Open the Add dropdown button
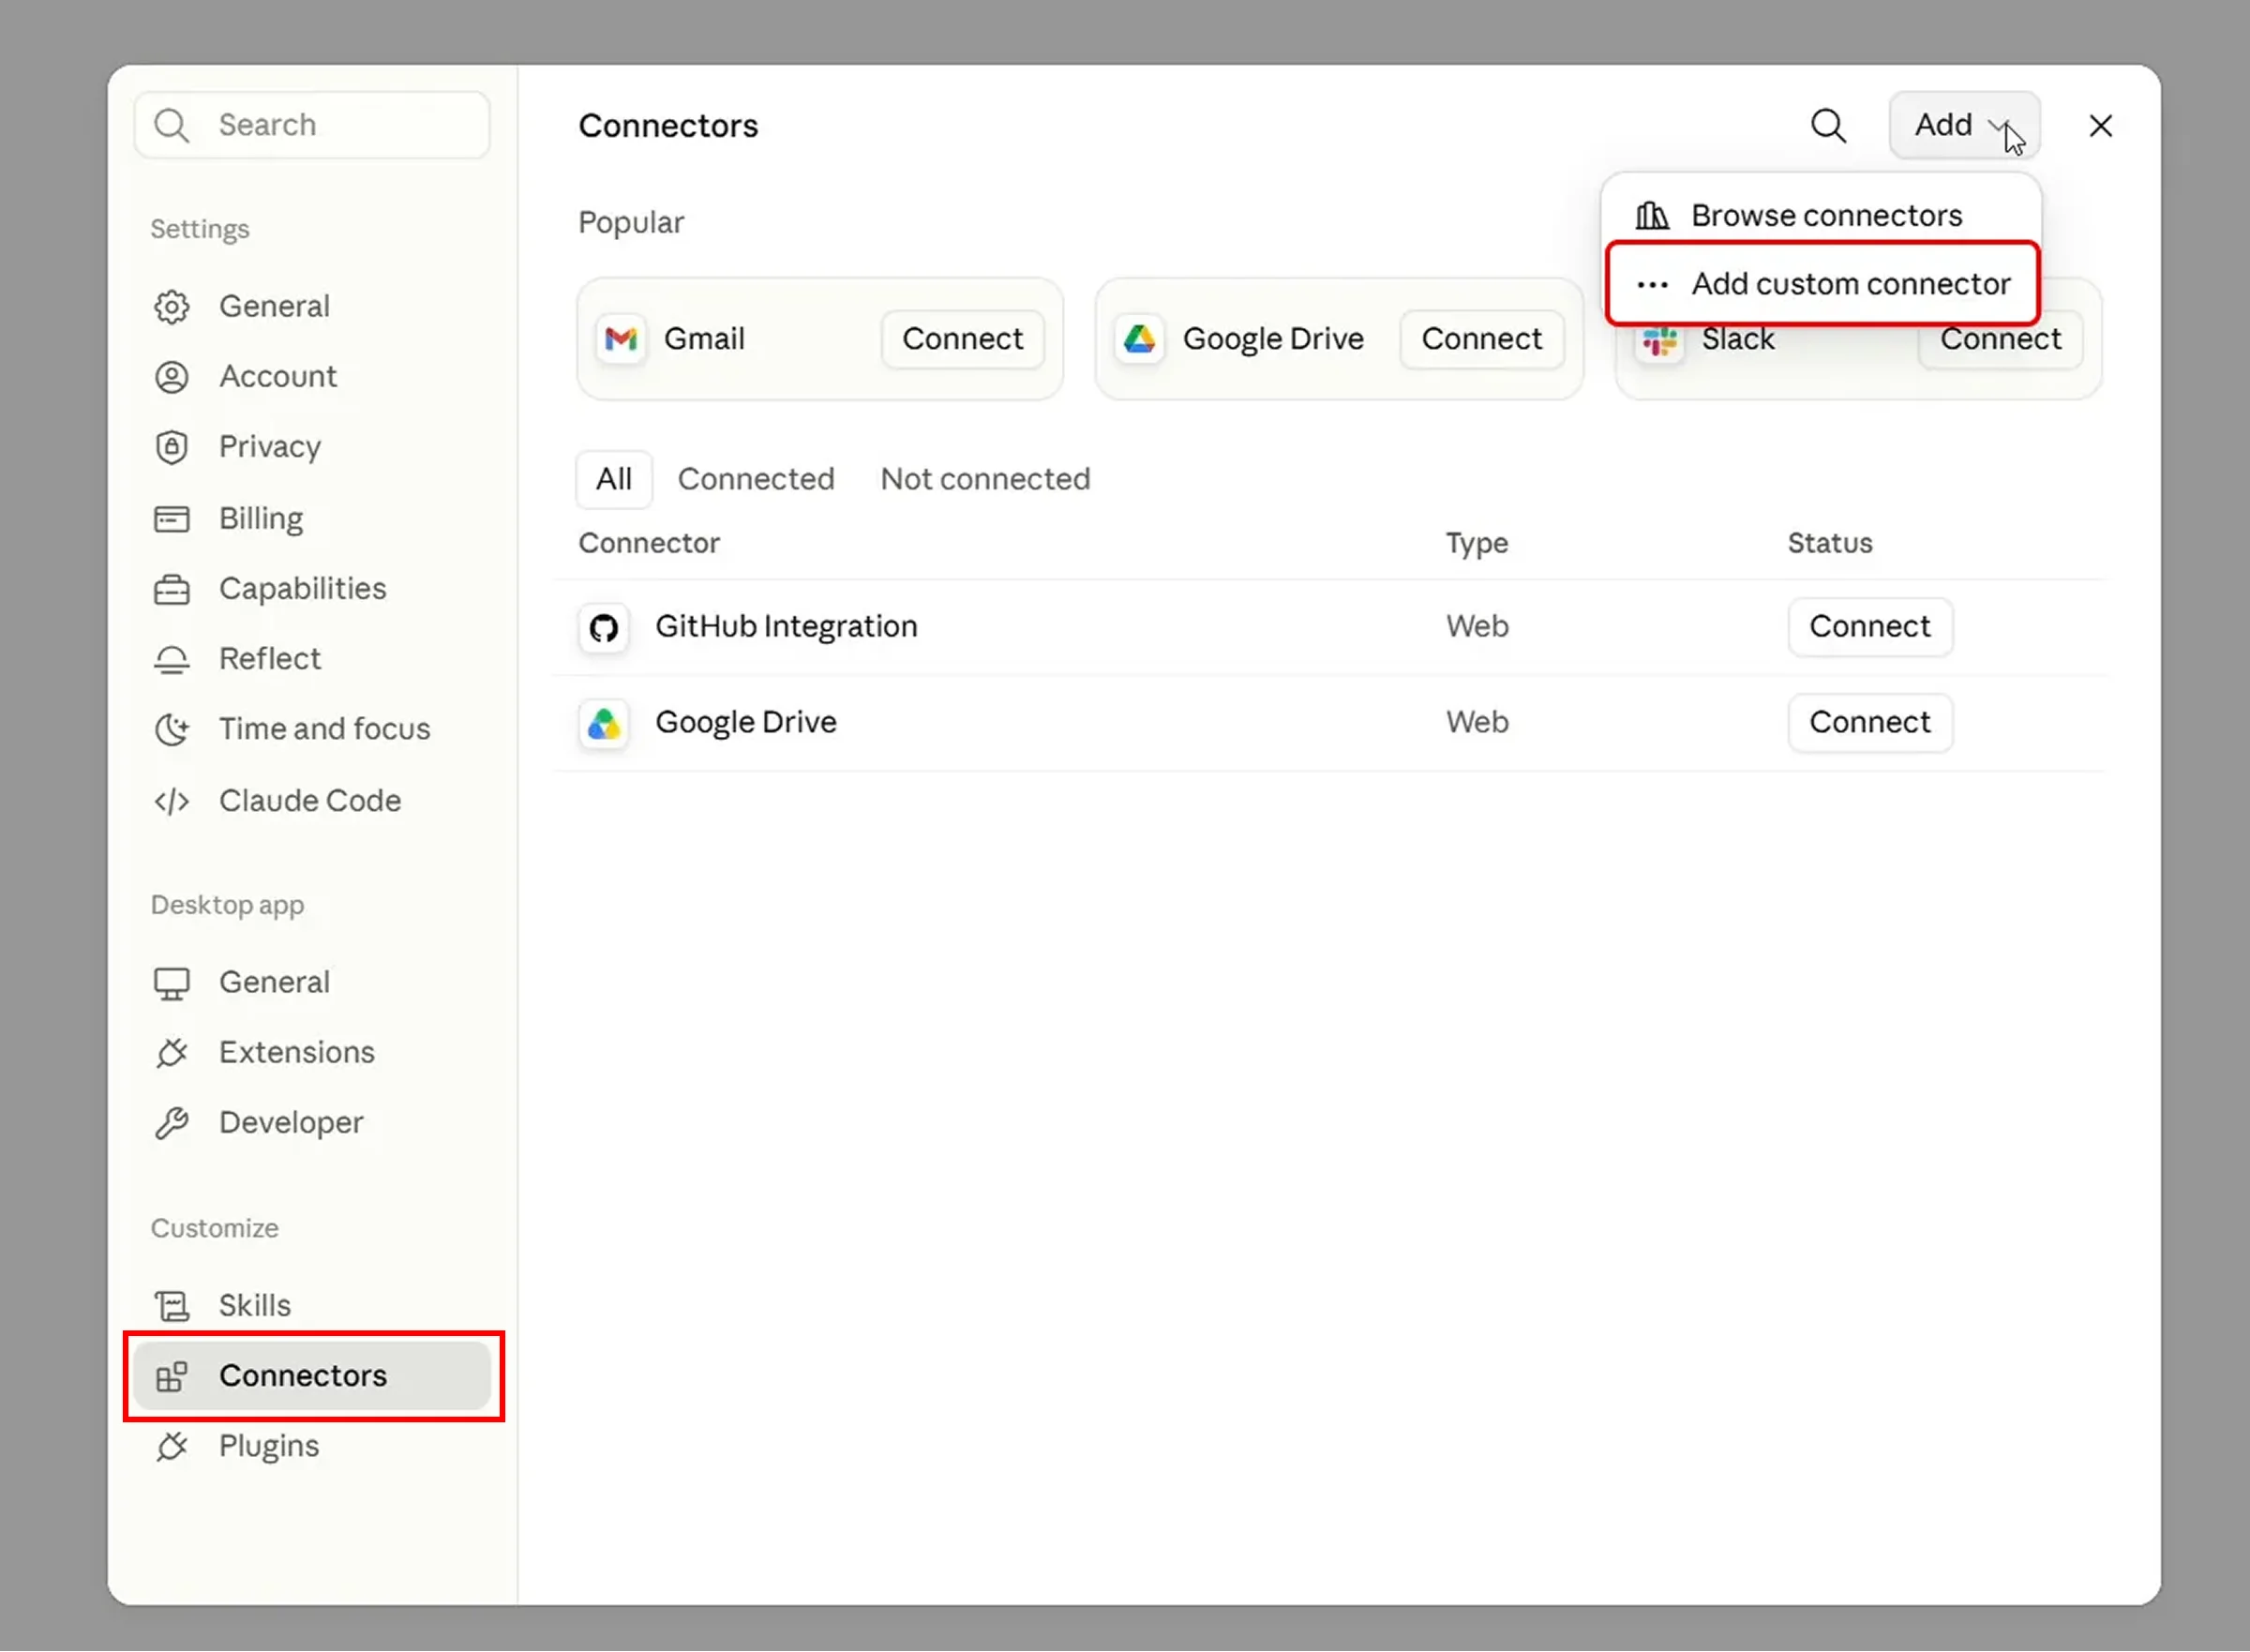Image resolution: width=2250 pixels, height=1652 pixels. 1964,125
